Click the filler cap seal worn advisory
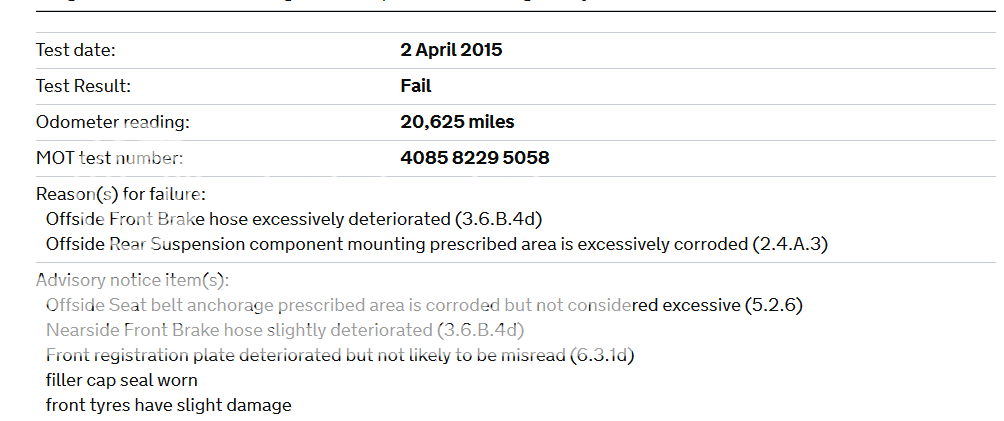This screenshot has width=1004, height=421. point(122,380)
